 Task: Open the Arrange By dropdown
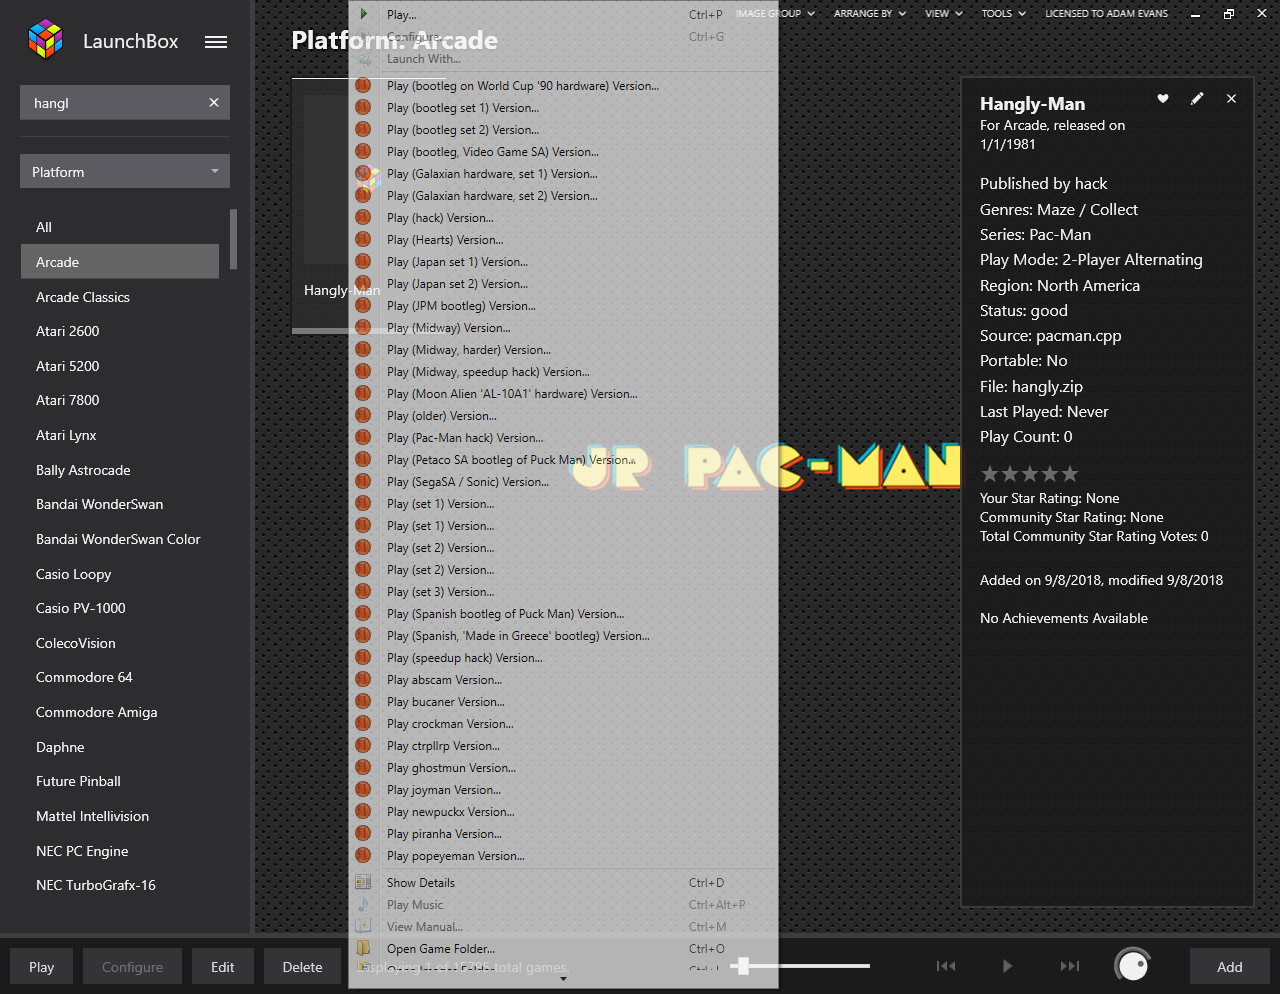point(869,14)
